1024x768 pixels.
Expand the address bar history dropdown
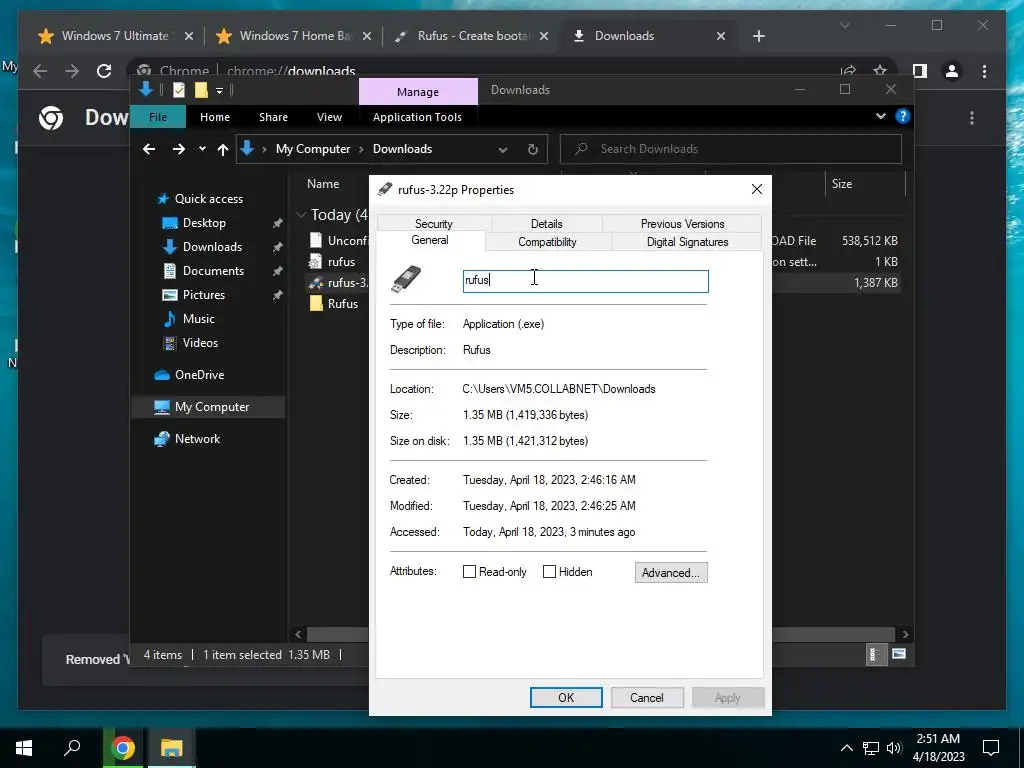[x=503, y=150]
